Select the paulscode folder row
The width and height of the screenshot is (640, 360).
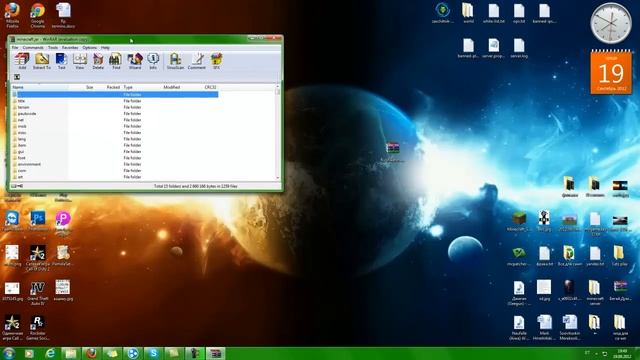pyautogui.click(x=115, y=113)
